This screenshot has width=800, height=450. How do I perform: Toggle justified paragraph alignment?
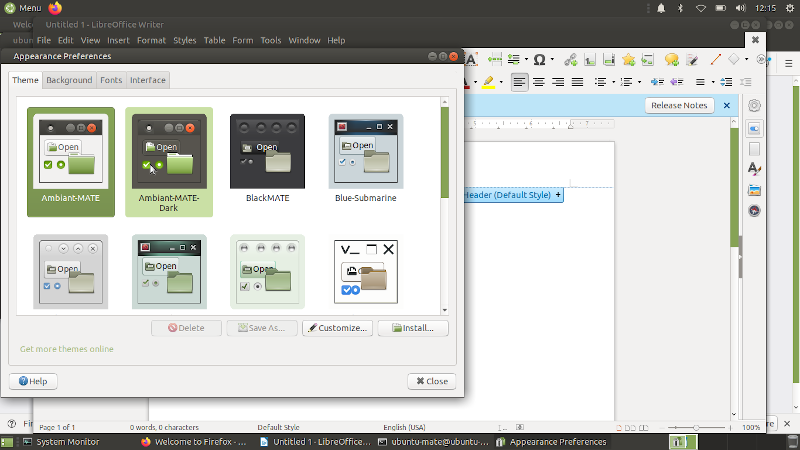(578, 82)
